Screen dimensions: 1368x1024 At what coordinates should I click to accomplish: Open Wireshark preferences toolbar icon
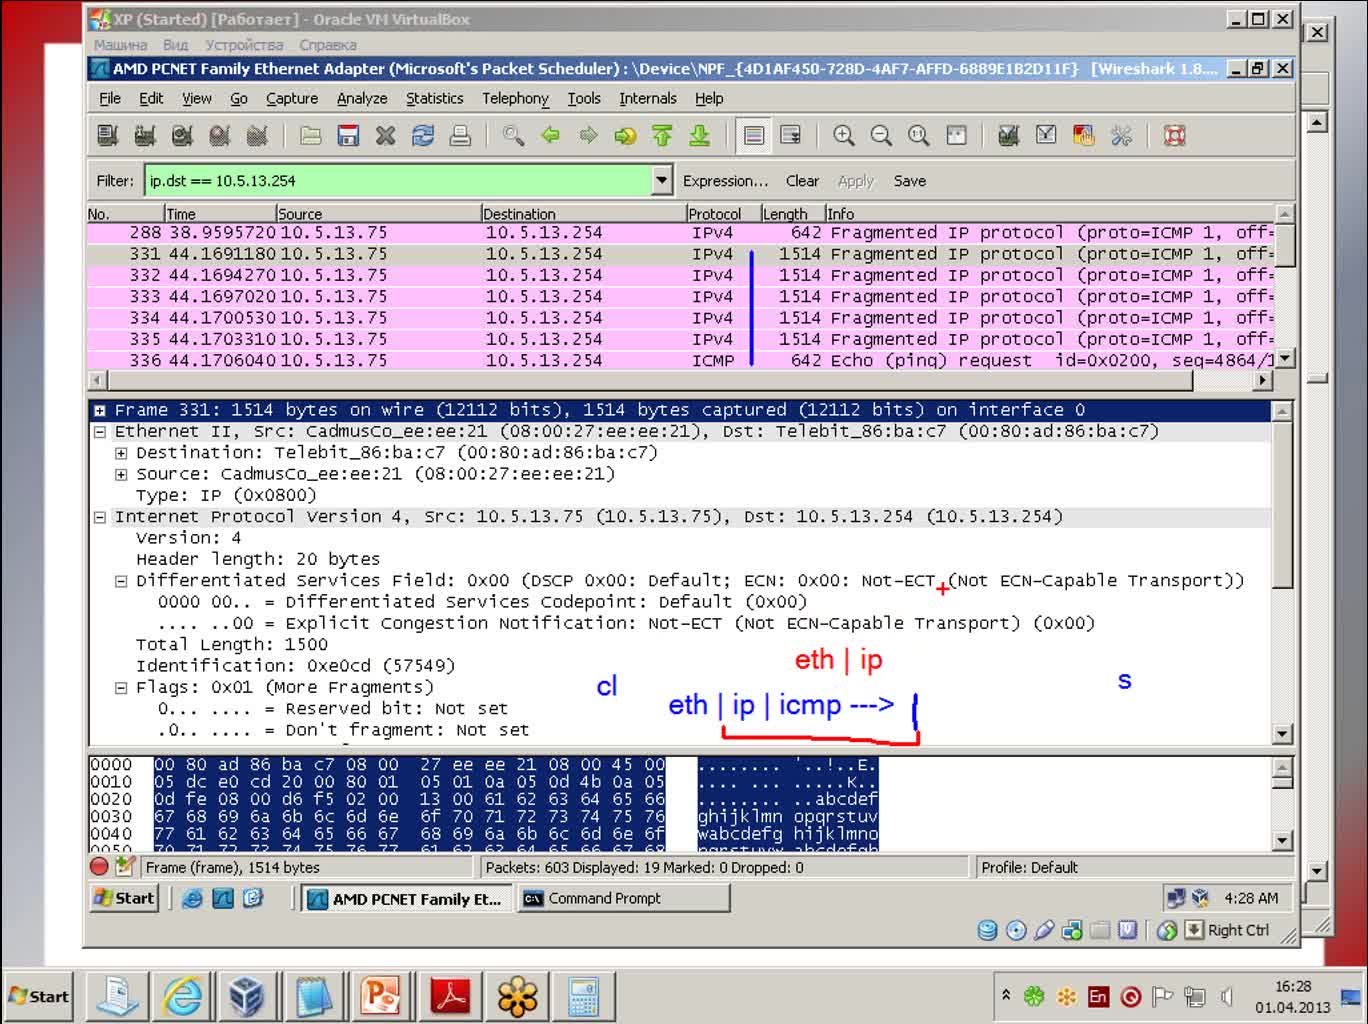(1121, 135)
